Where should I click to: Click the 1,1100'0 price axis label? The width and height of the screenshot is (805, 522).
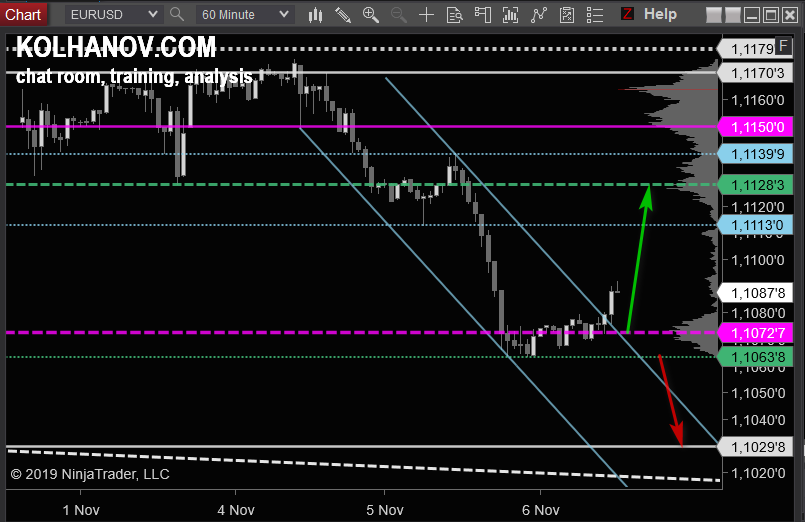[758, 260]
